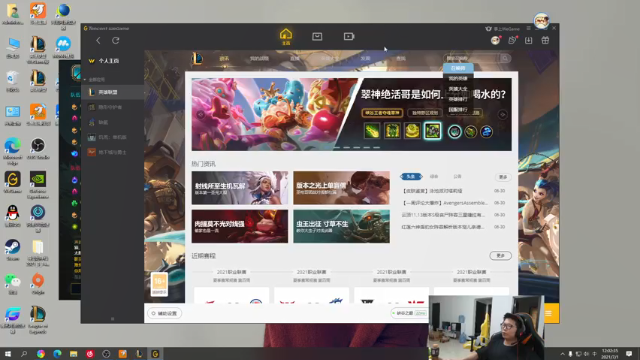The height and width of the screenshot is (360, 640).
Task: Select the blue 头条 news tab
Action: pos(411,176)
